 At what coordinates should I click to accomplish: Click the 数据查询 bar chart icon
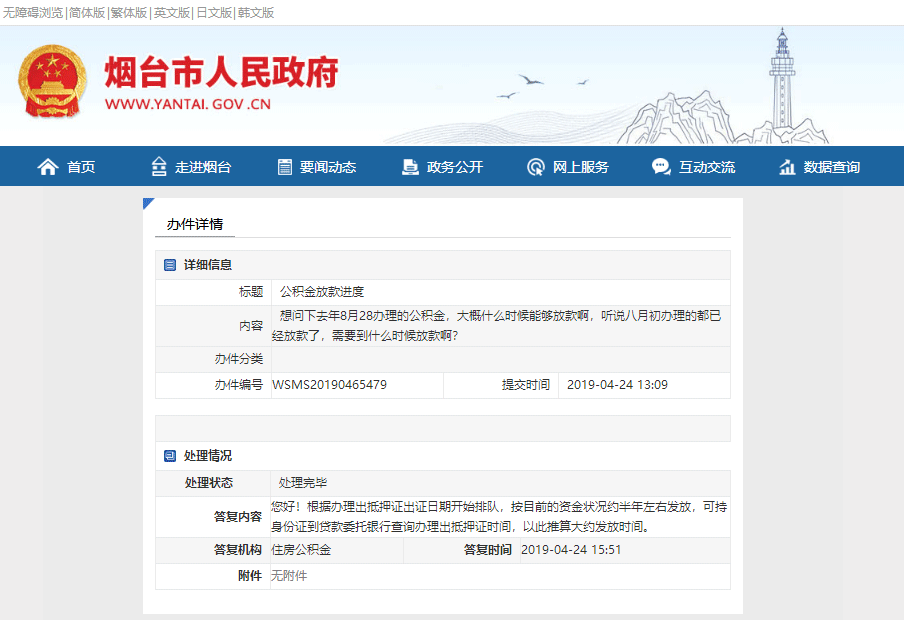787,167
